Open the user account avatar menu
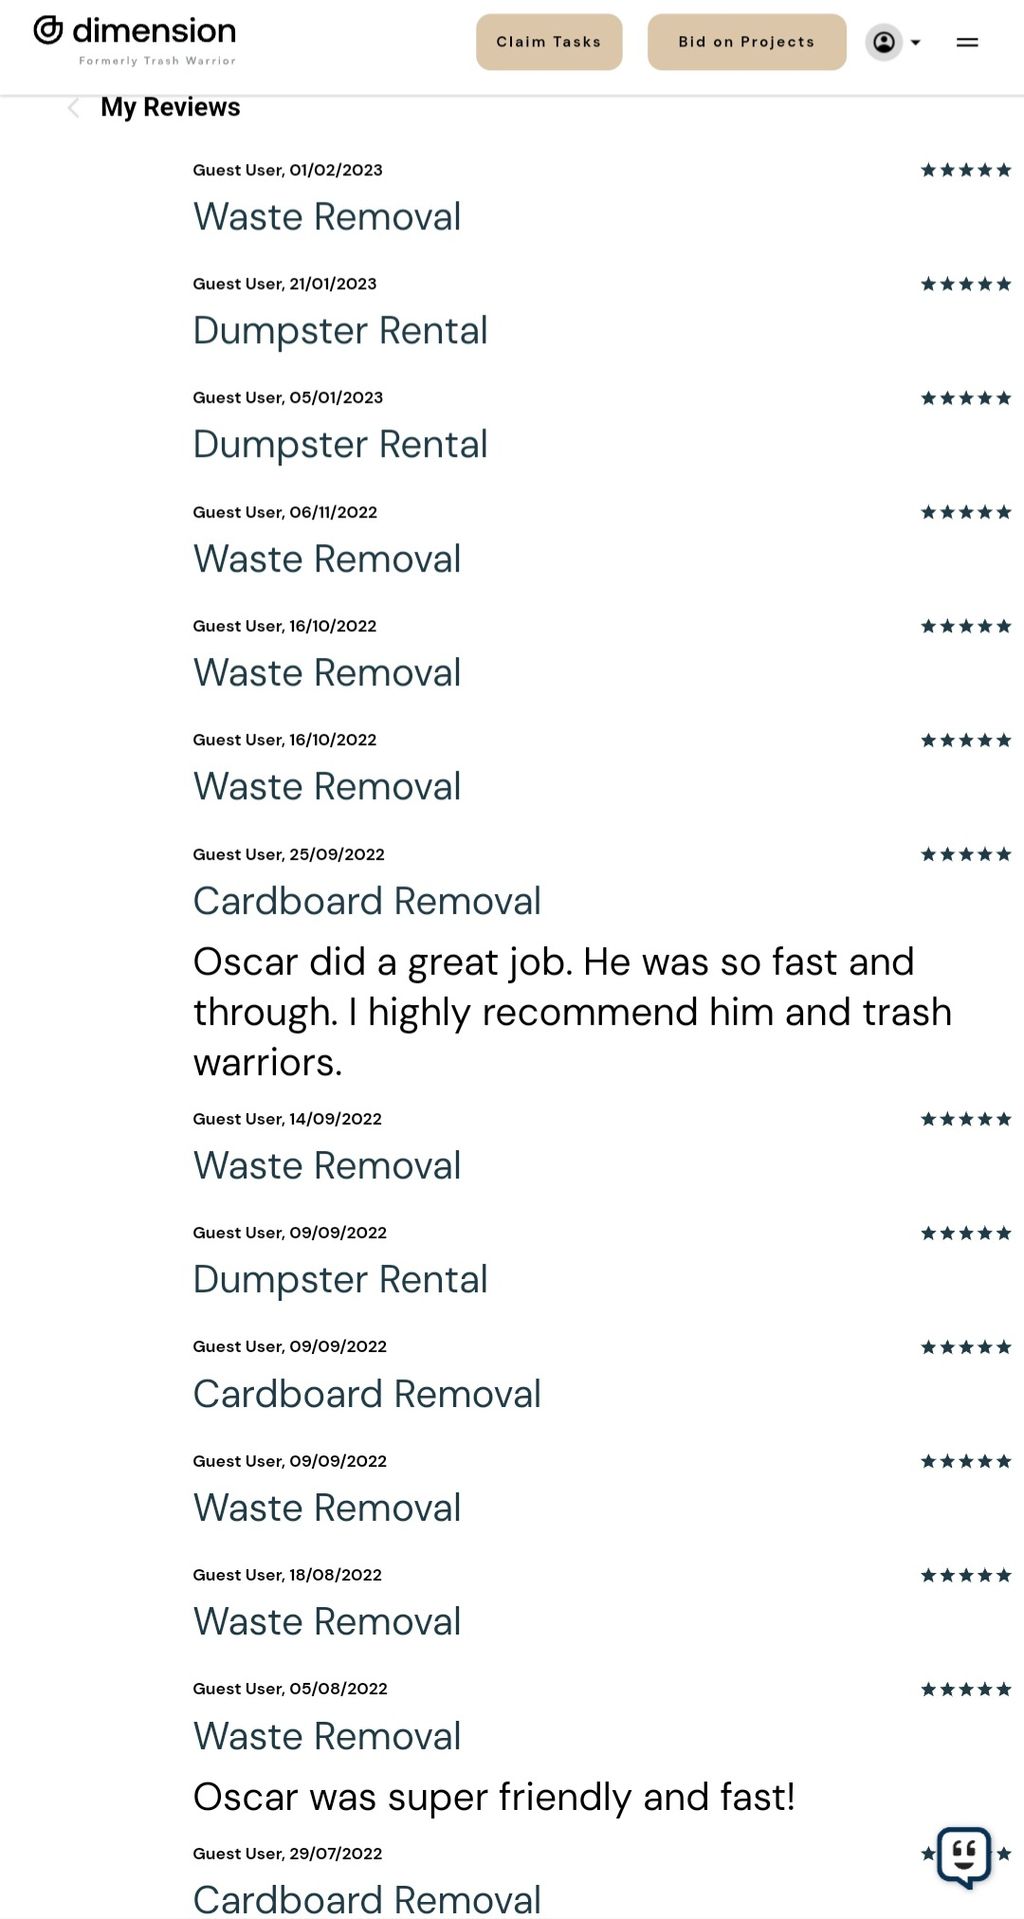The height and width of the screenshot is (1919, 1024). click(884, 42)
